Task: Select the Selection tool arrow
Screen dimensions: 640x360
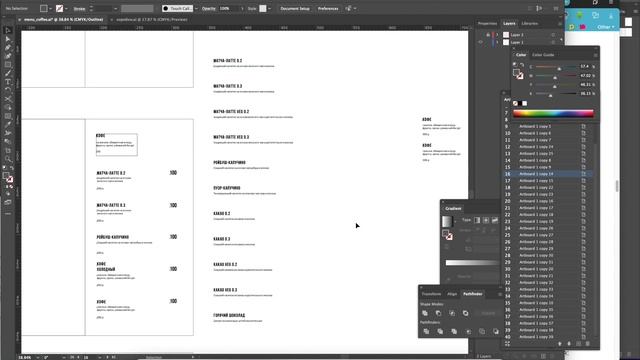Action: (8, 31)
